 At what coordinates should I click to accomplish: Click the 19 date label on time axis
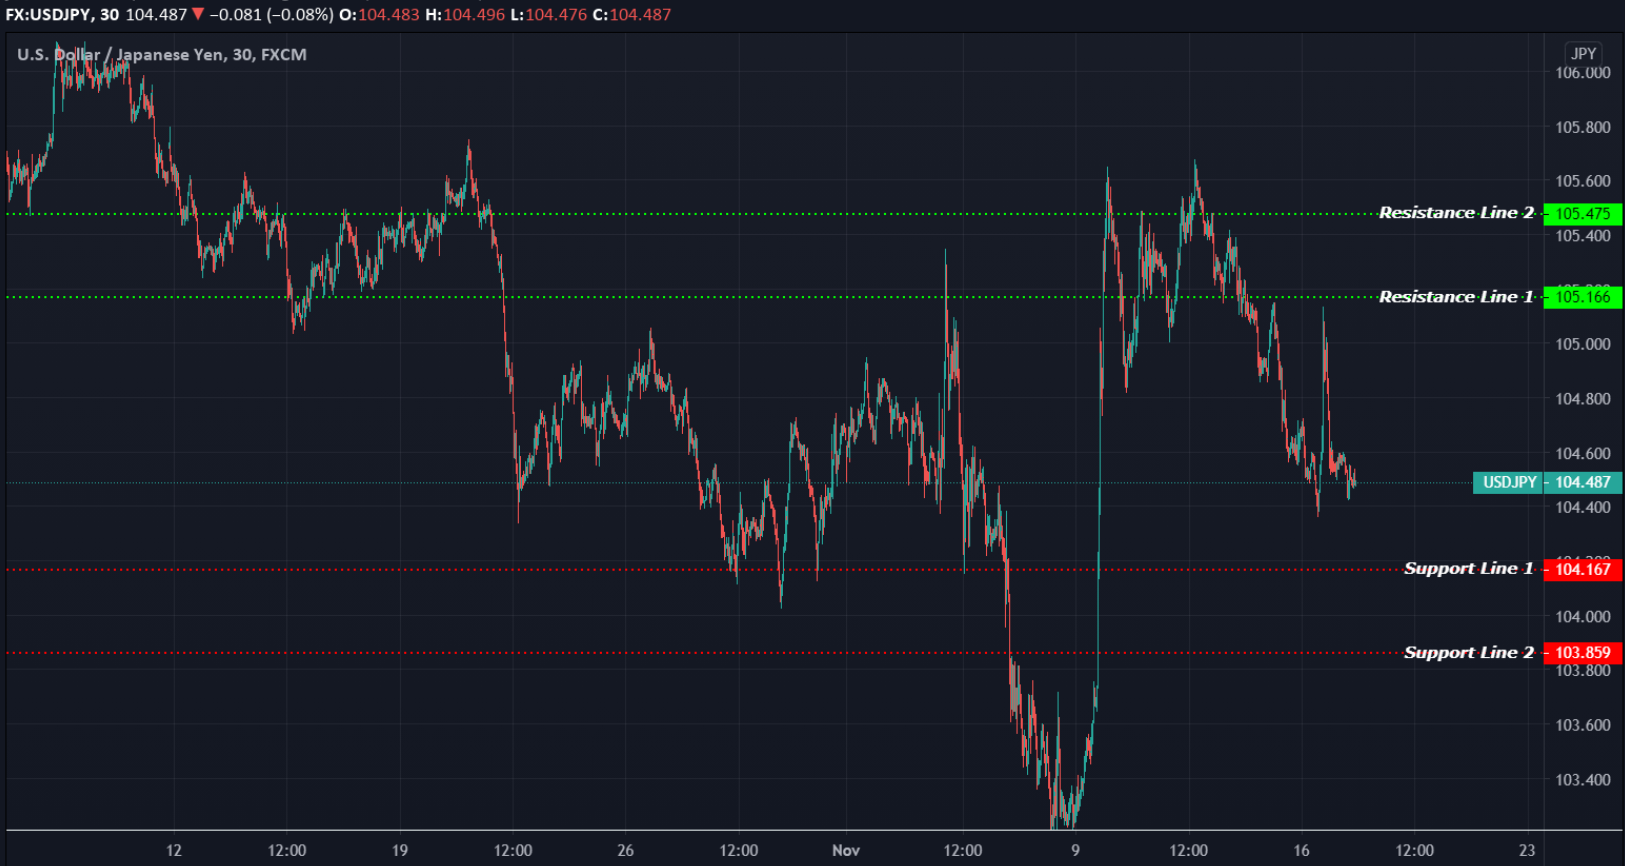[x=400, y=851]
